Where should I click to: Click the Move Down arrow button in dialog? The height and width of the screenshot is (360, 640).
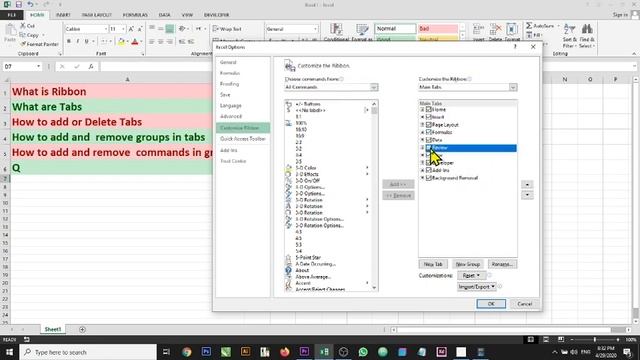pos(527,195)
